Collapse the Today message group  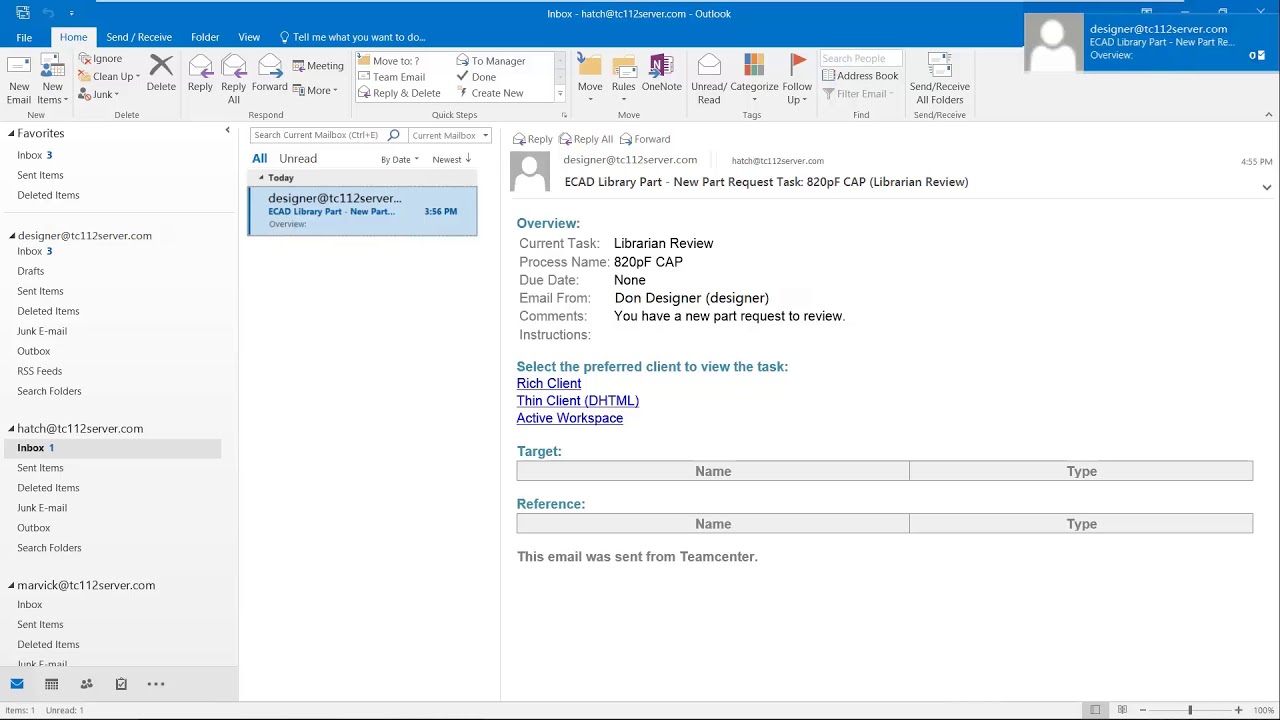point(262,178)
